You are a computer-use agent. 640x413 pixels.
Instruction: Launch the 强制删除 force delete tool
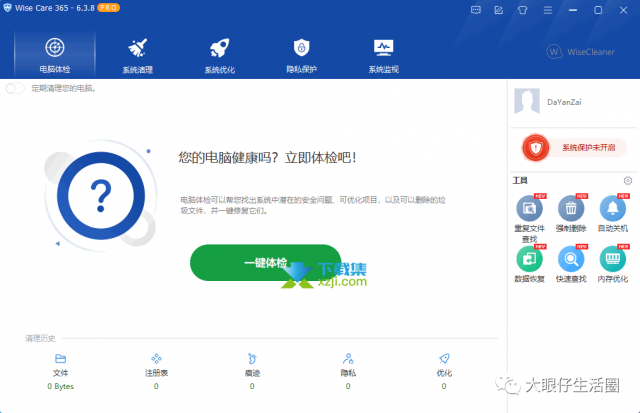click(x=571, y=214)
